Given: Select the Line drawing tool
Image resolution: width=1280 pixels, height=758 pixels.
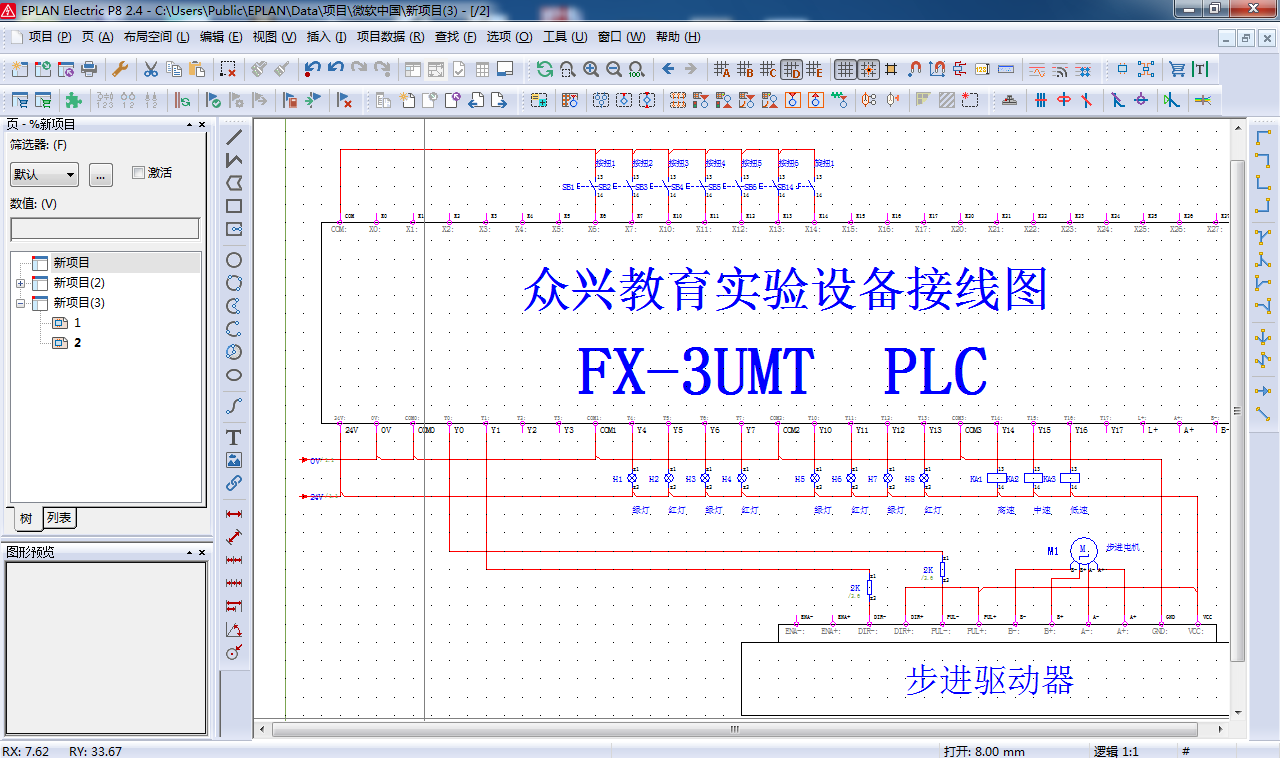Looking at the screenshot, I should (x=234, y=137).
